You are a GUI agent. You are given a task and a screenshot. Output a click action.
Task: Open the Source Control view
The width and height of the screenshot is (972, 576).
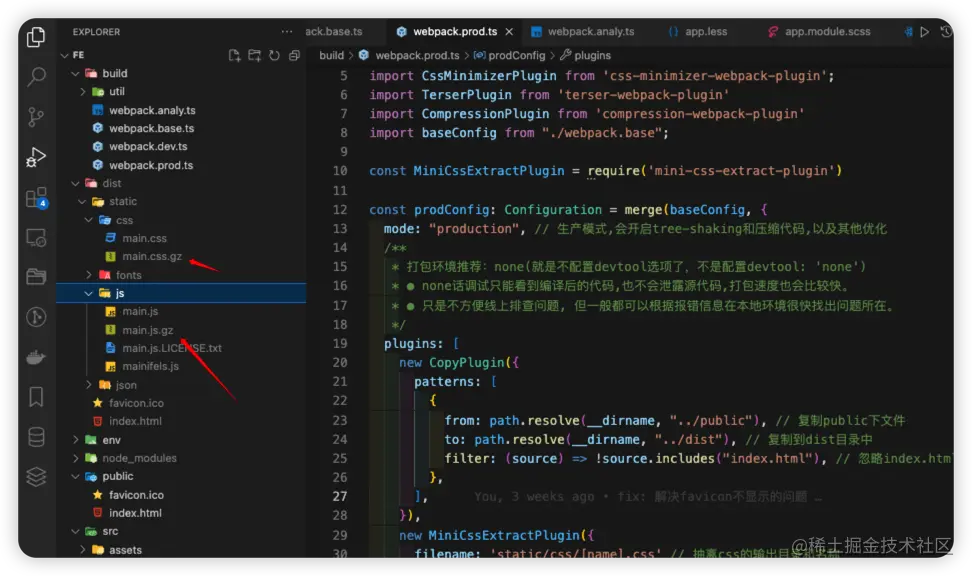point(36,117)
